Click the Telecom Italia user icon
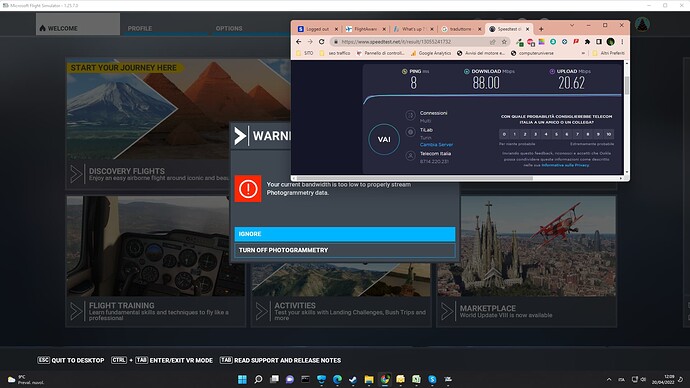Image resolution: width=690 pixels, height=388 pixels. [410, 156]
